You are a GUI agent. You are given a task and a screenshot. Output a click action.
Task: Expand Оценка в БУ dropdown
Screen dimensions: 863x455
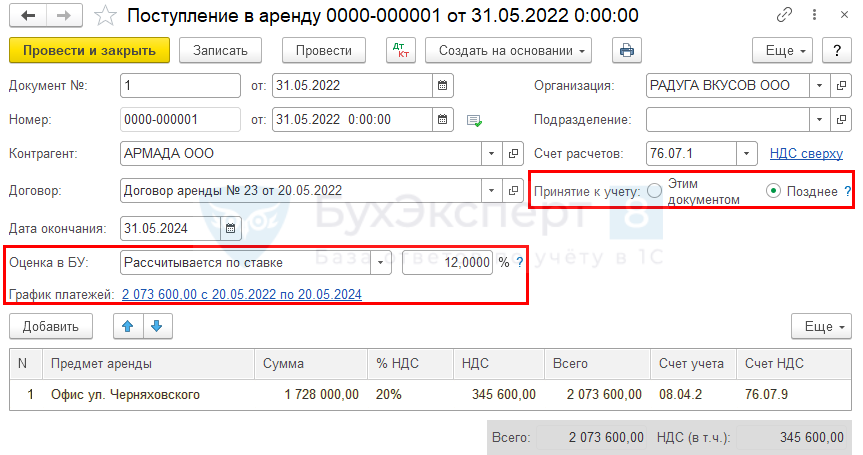pos(381,263)
